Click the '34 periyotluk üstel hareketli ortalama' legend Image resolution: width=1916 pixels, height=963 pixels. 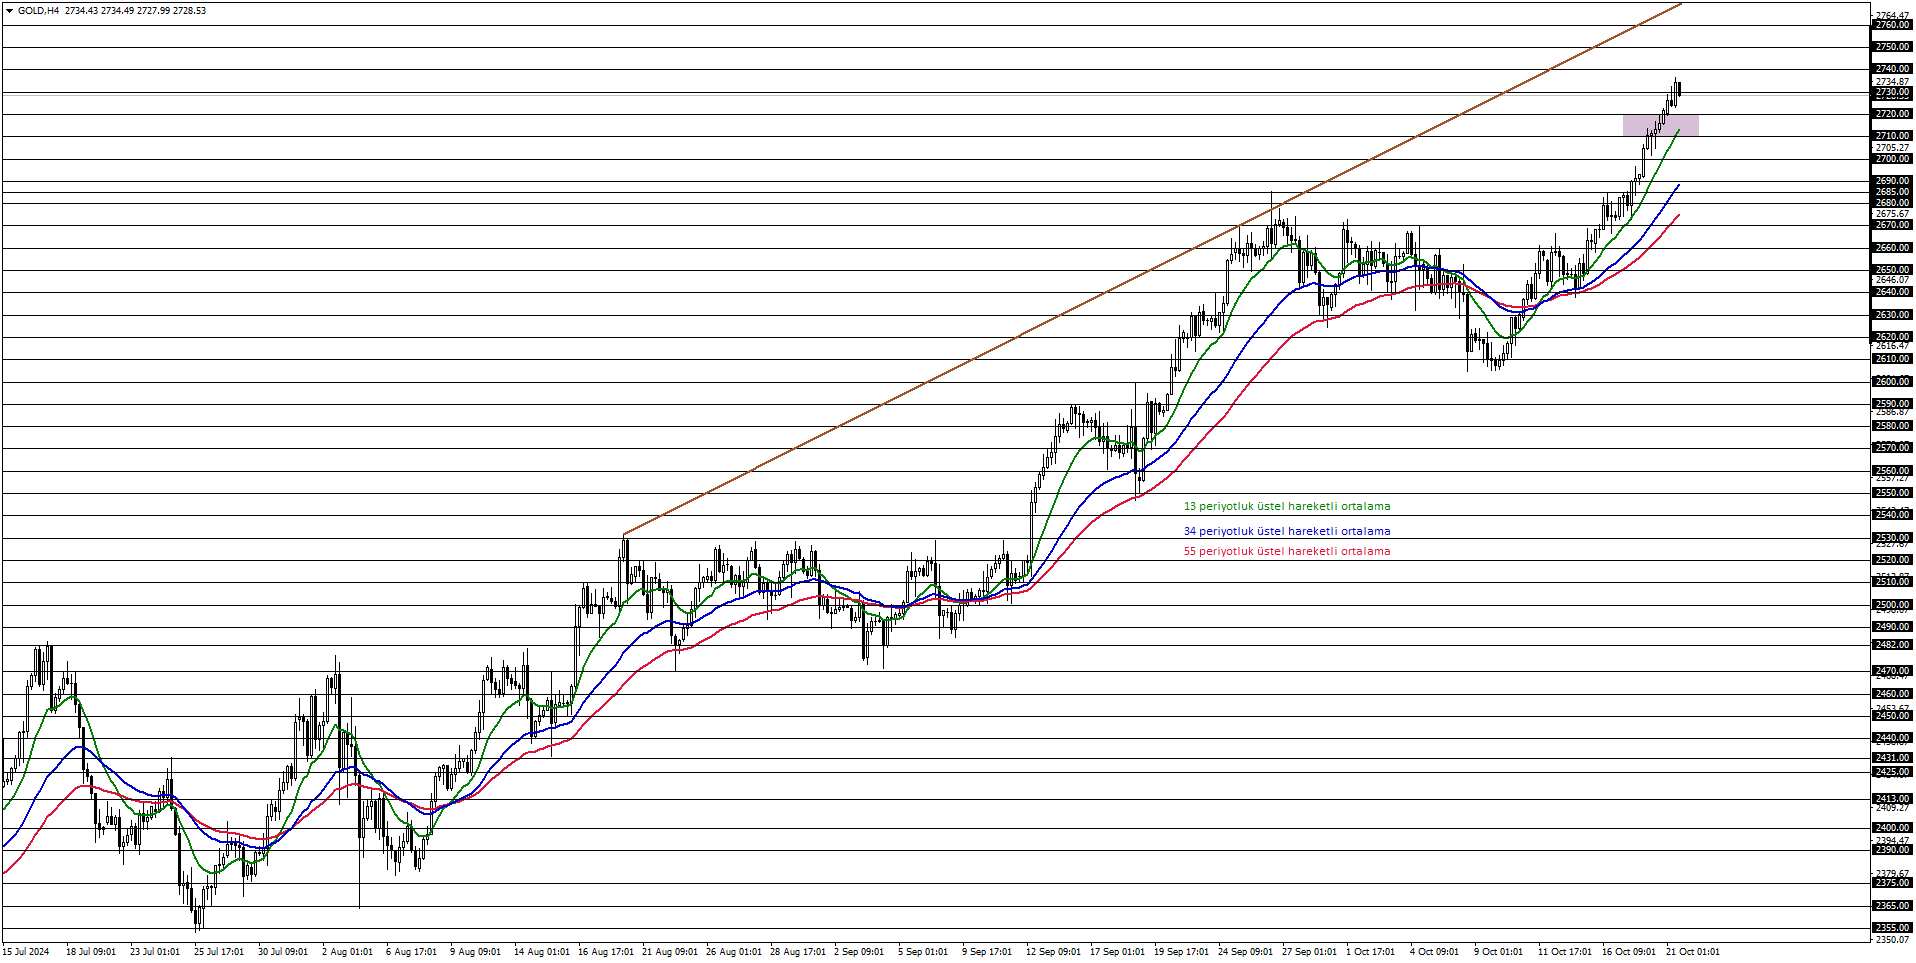tap(1286, 532)
